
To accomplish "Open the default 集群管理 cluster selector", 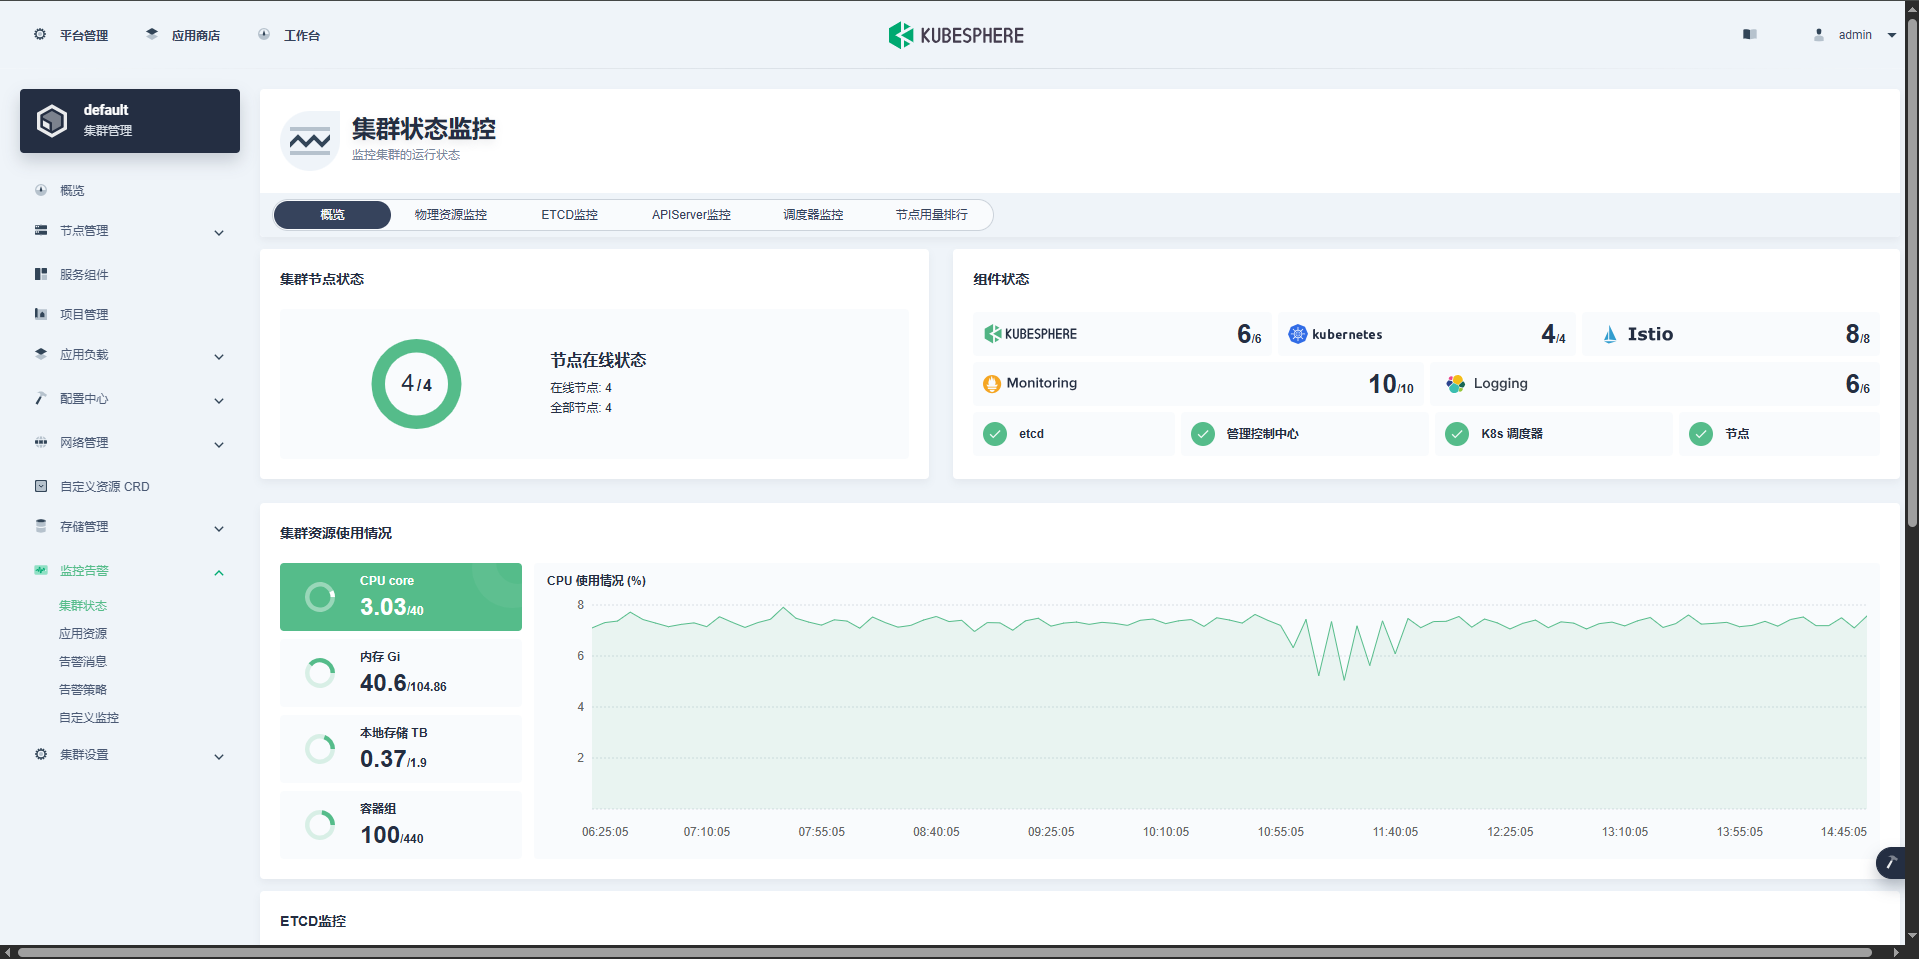I will point(130,121).
